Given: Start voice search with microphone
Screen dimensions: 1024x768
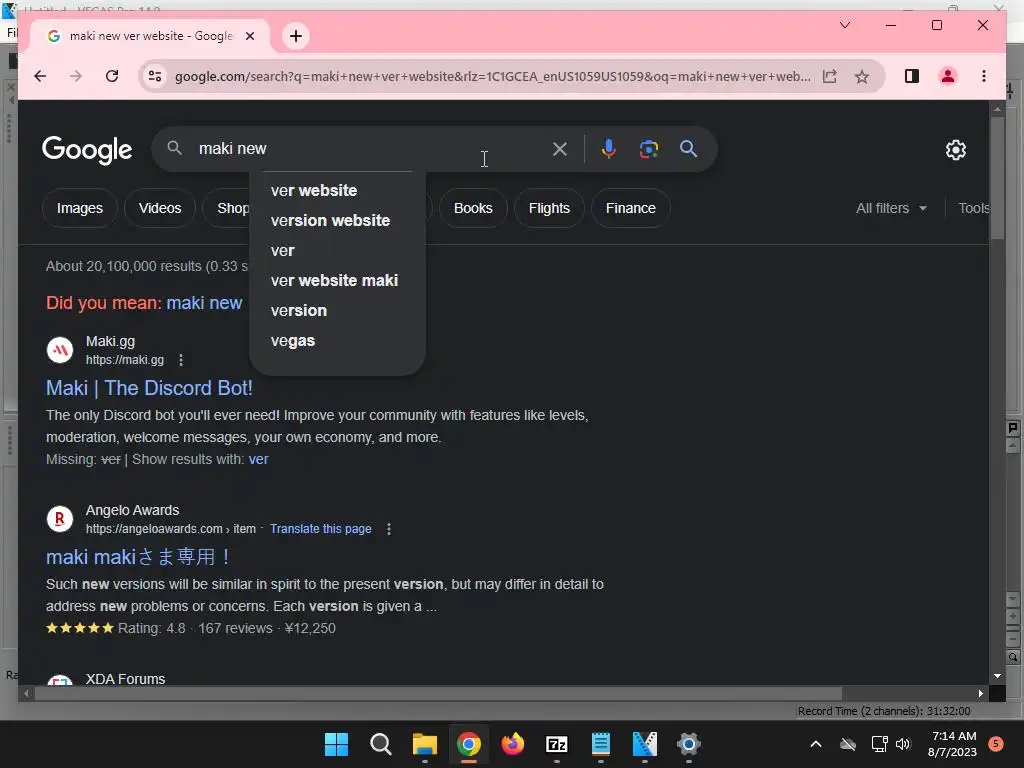Looking at the screenshot, I should click(609, 149).
